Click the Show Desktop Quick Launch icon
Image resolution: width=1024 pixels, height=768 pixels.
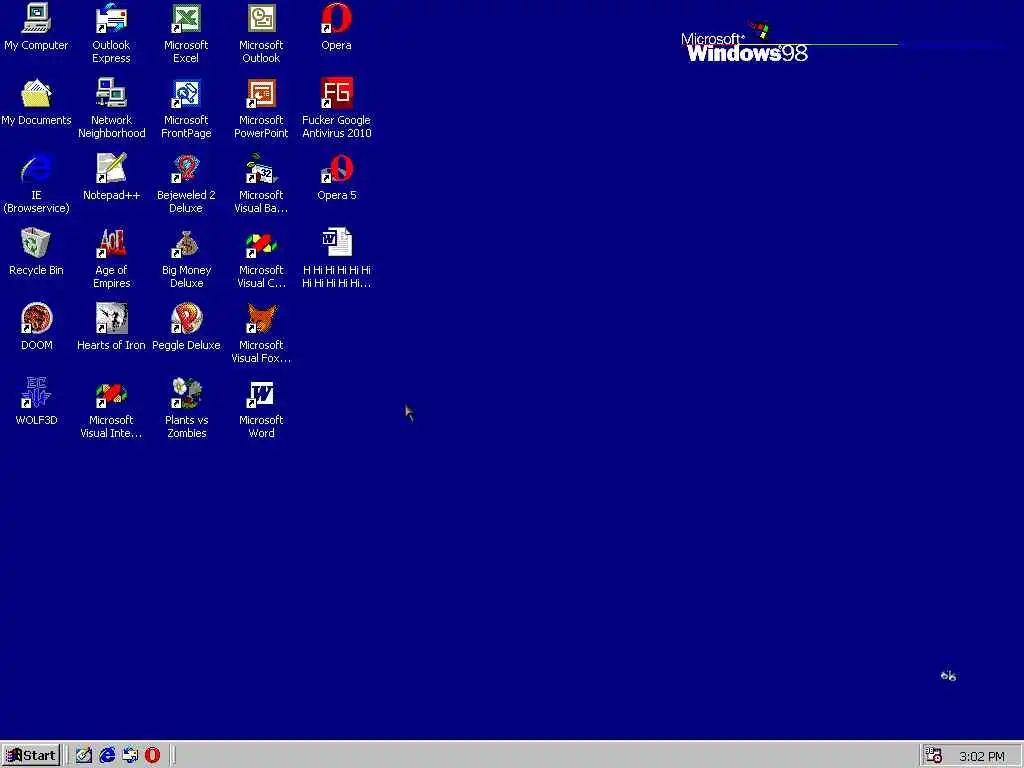point(84,756)
